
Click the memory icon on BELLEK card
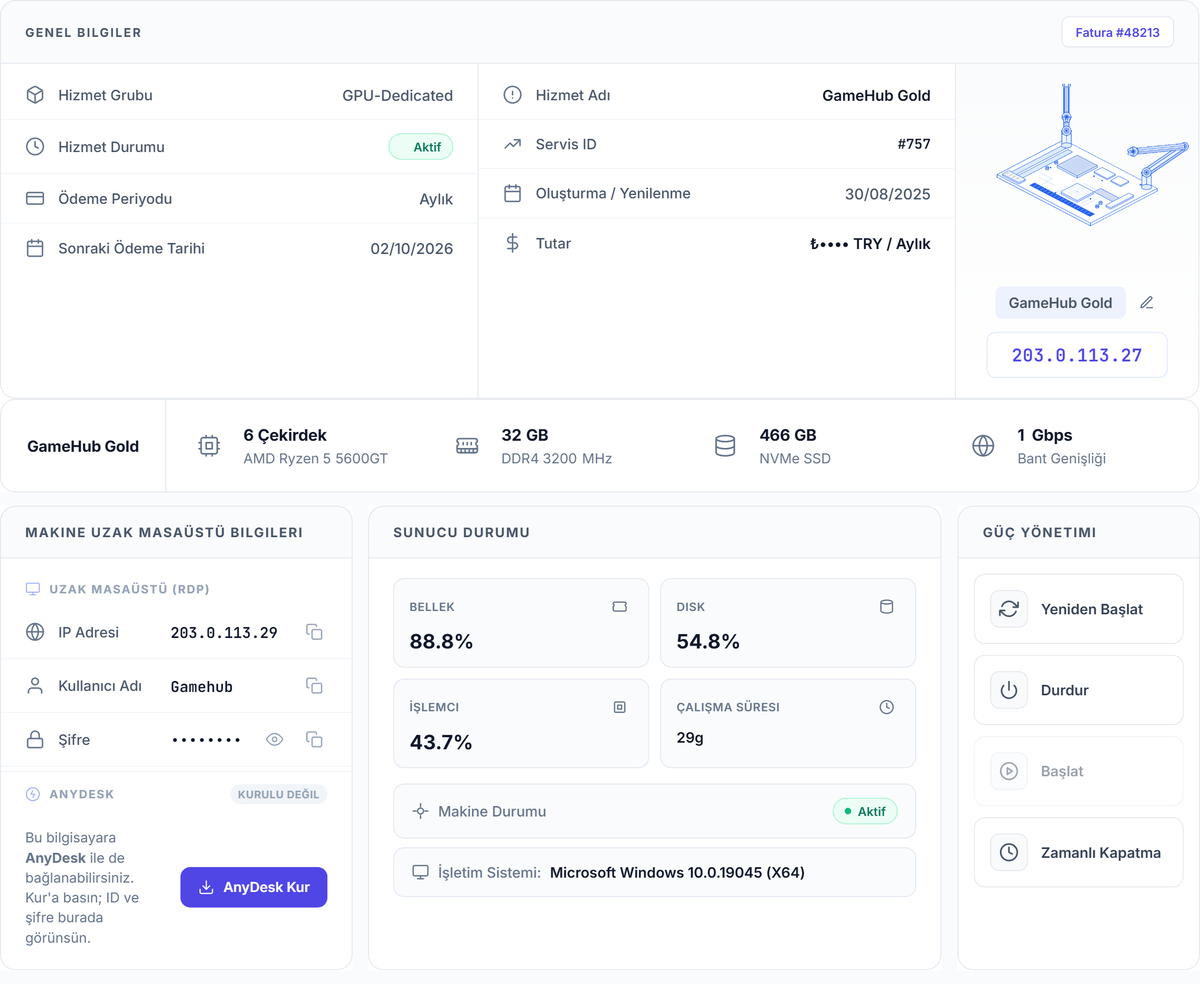coord(620,606)
